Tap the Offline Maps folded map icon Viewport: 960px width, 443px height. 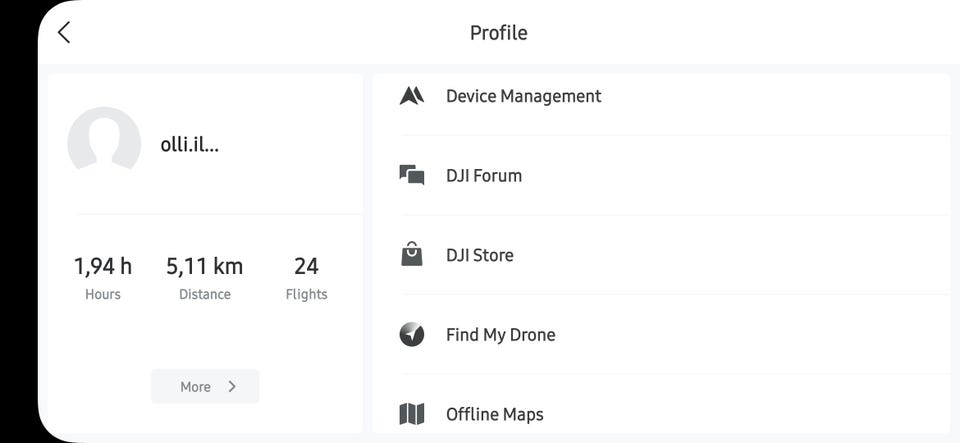pos(411,414)
